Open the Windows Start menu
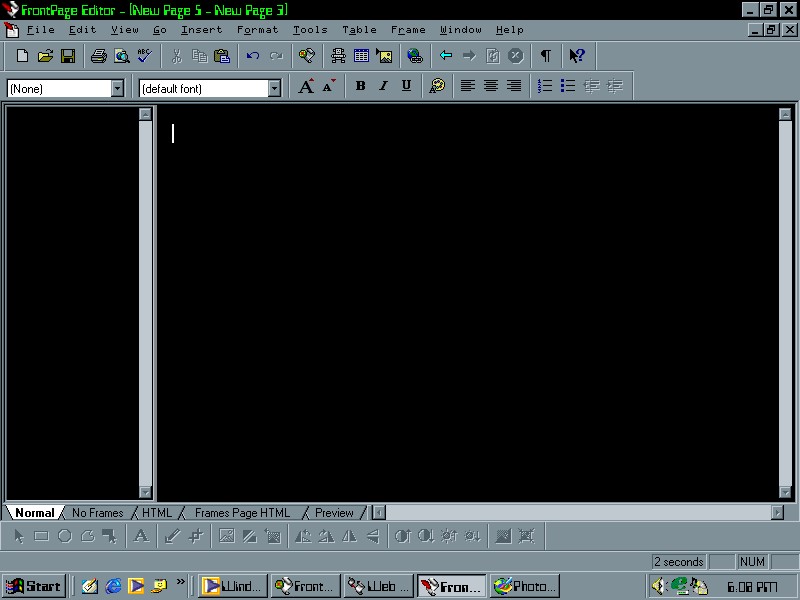 click(x=33, y=586)
